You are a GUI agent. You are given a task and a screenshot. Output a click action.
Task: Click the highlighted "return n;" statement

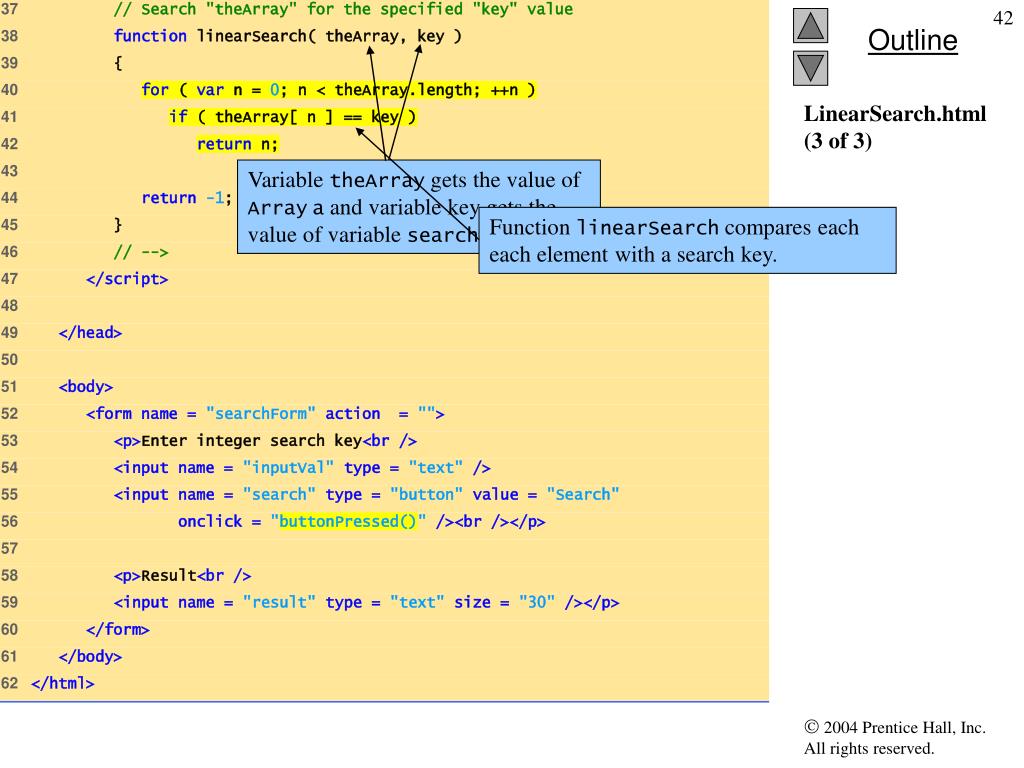point(237,144)
